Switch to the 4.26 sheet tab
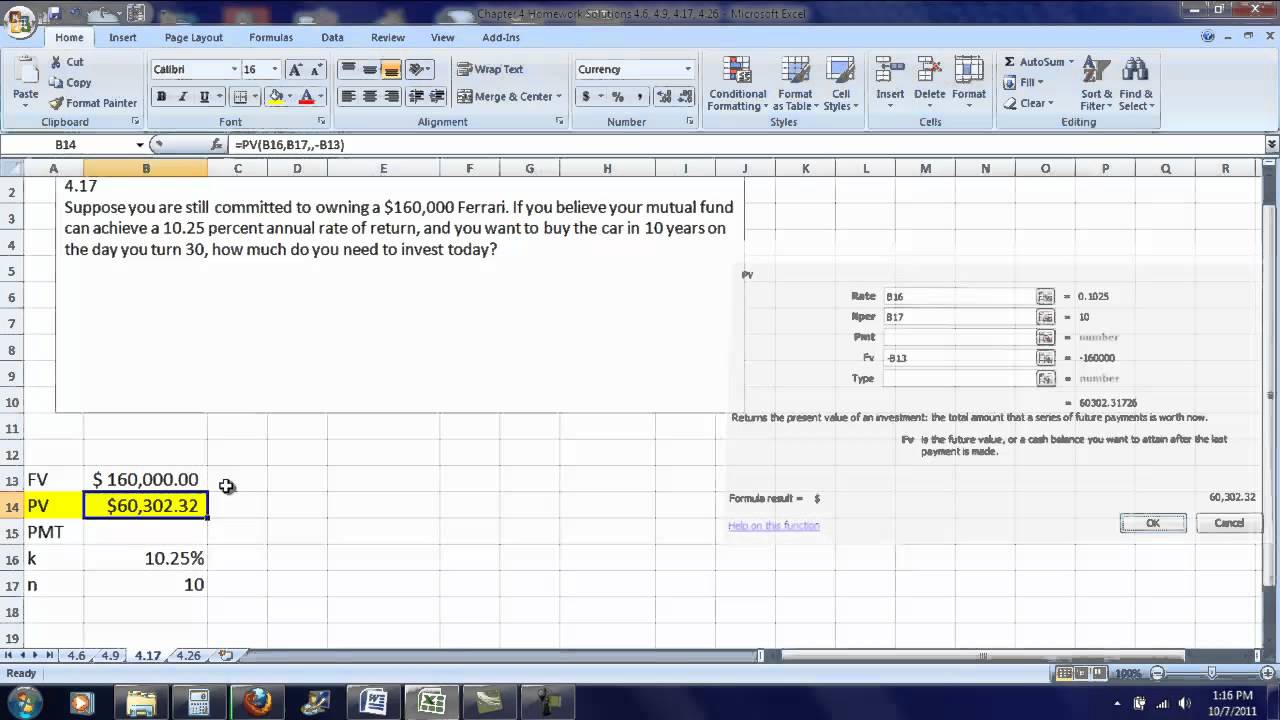1280x720 pixels. point(188,656)
